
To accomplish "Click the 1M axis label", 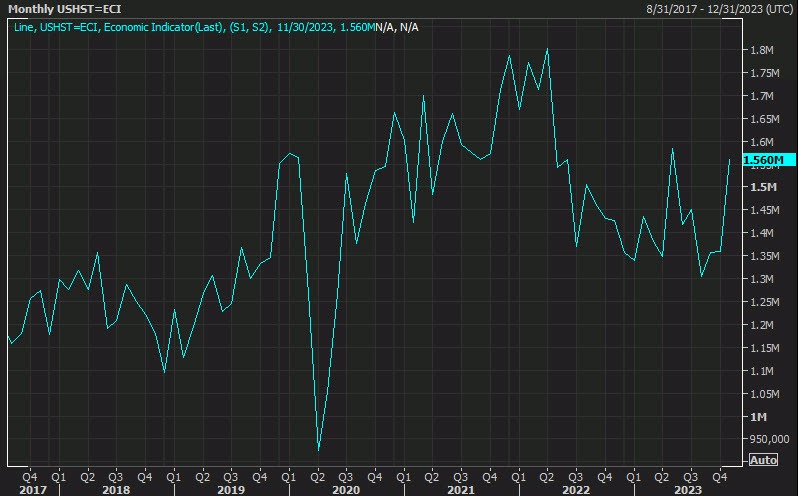I will (756, 416).
